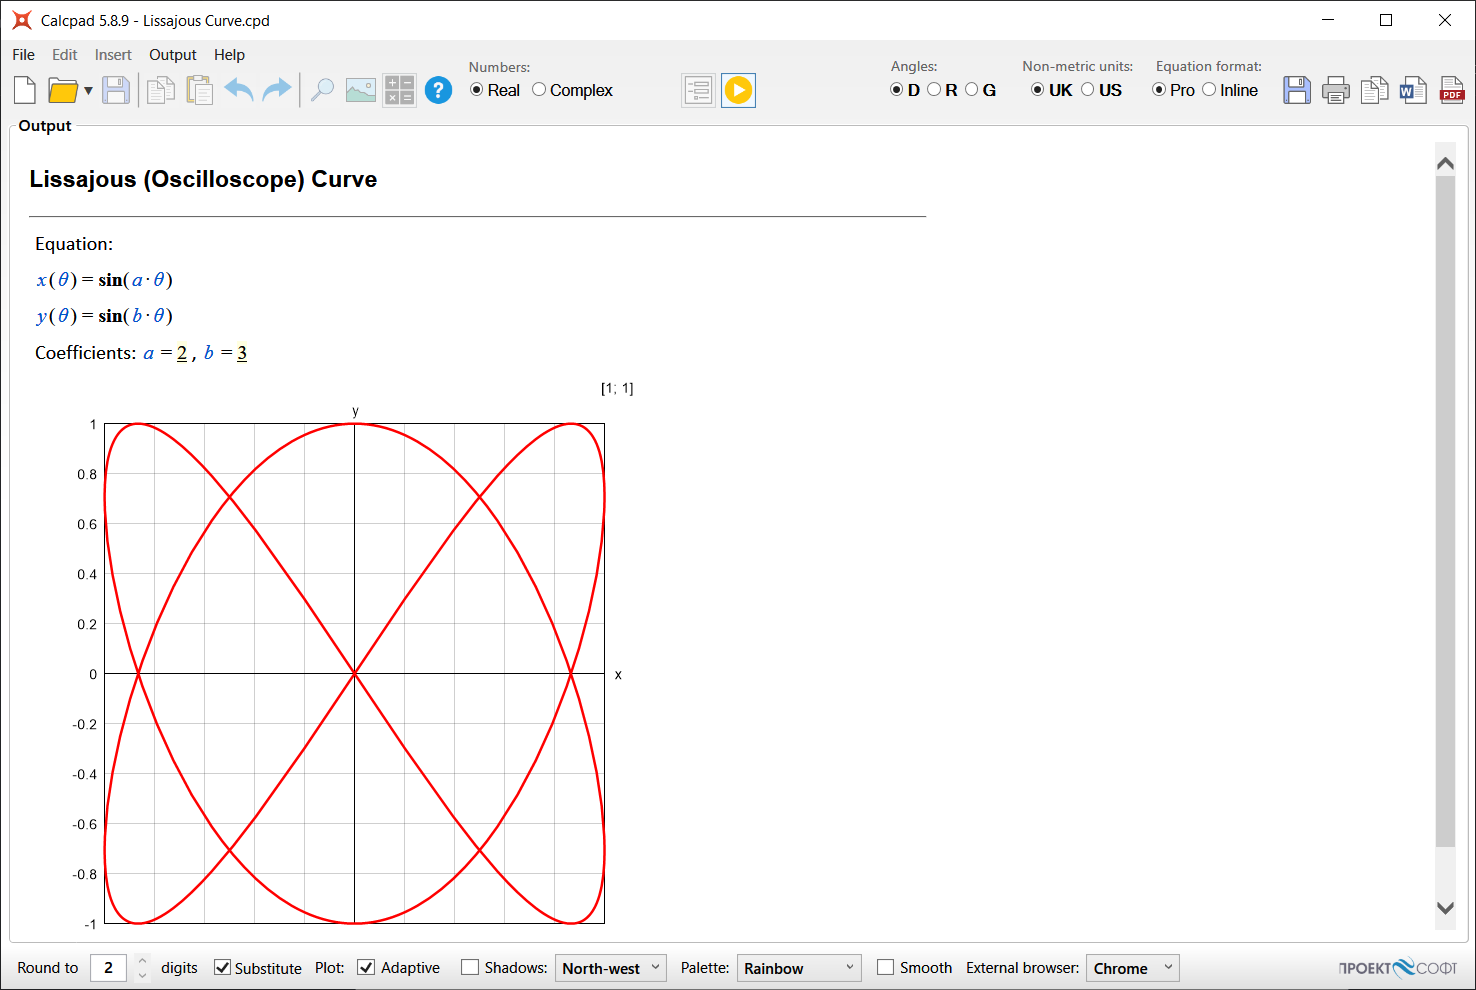Screen dimensions: 1476x990
Task: Print output using the printer icon
Action: click(1335, 91)
